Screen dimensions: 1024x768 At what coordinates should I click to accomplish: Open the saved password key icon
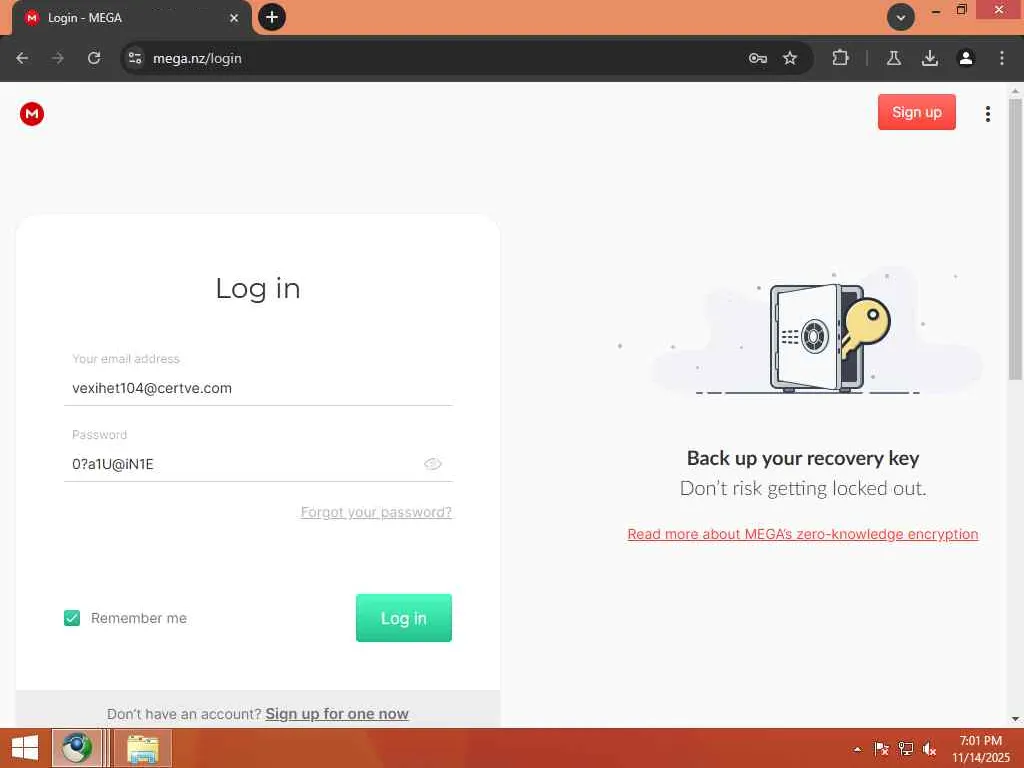758,58
